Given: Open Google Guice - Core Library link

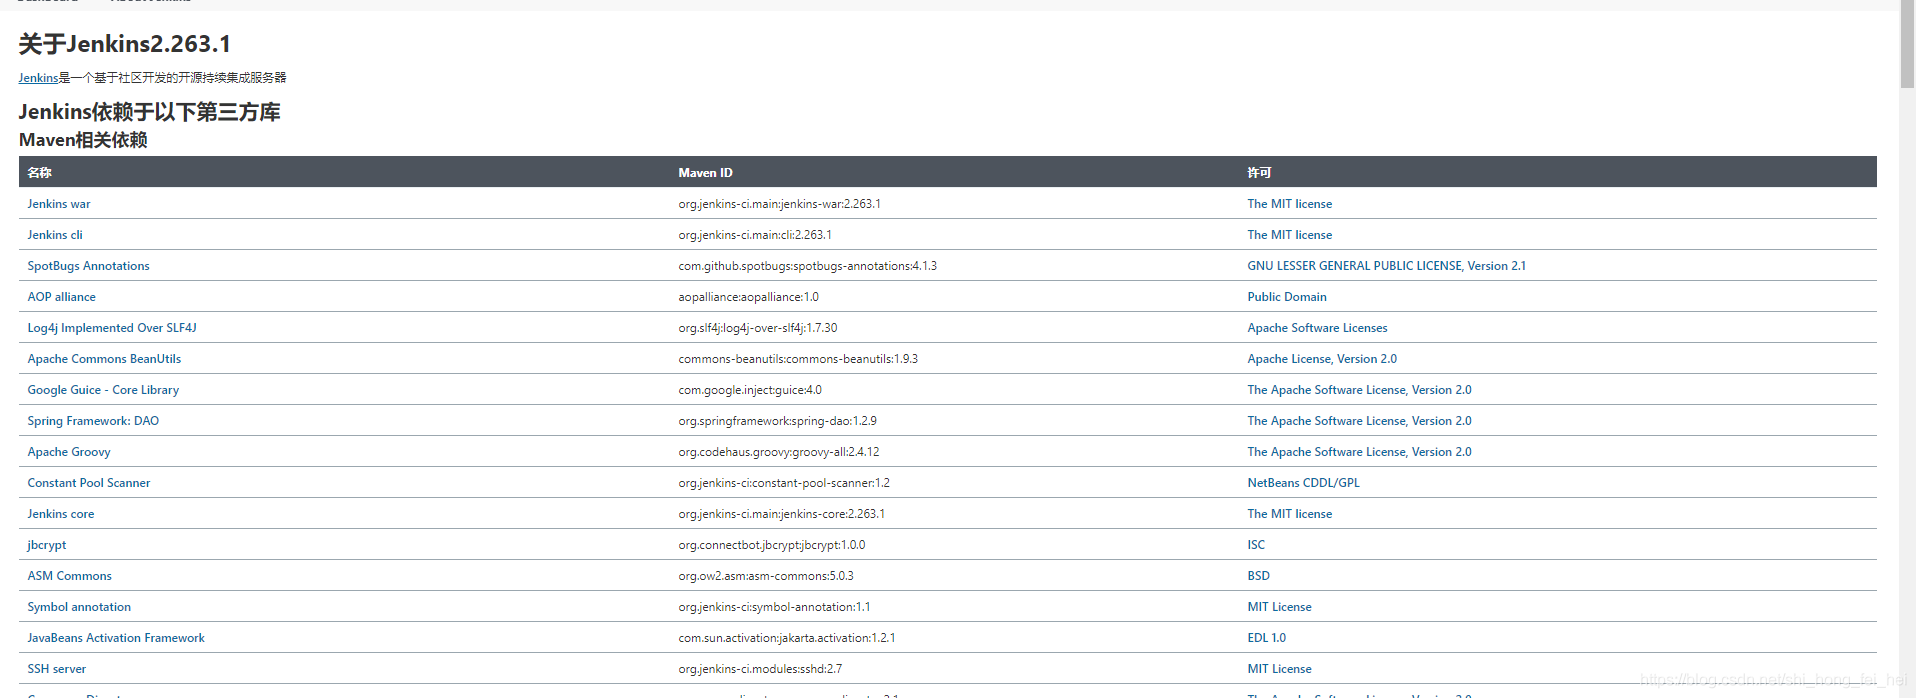Looking at the screenshot, I should [x=104, y=390].
